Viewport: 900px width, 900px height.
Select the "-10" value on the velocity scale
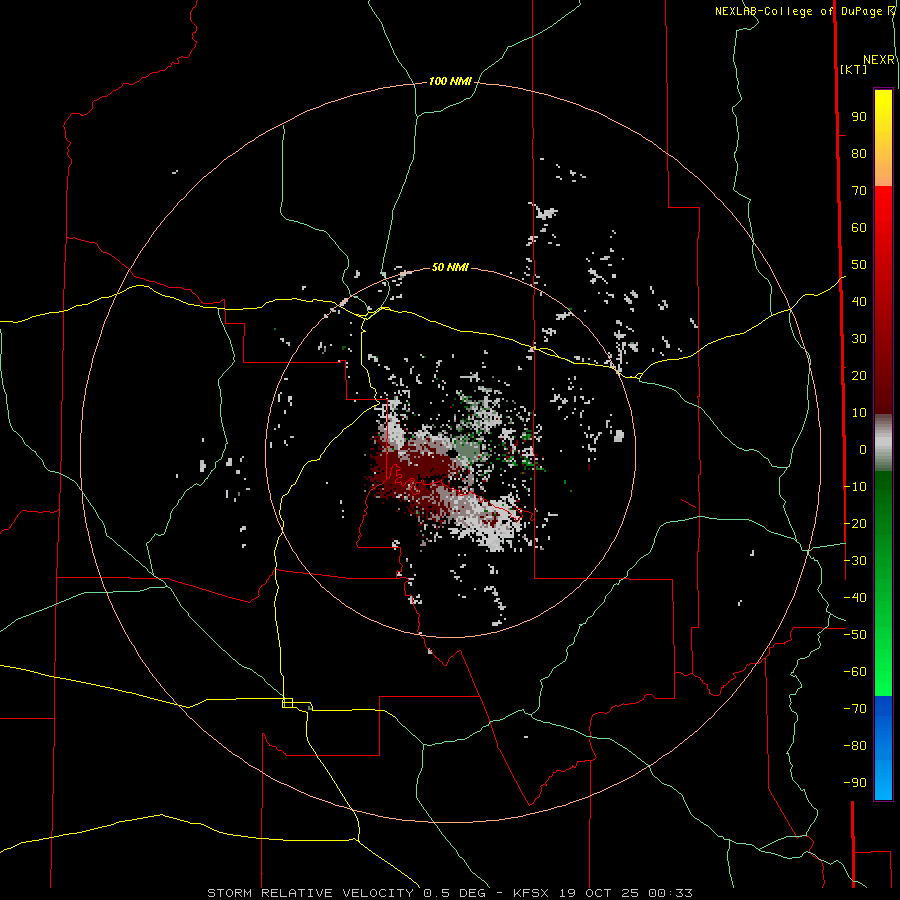click(x=855, y=487)
